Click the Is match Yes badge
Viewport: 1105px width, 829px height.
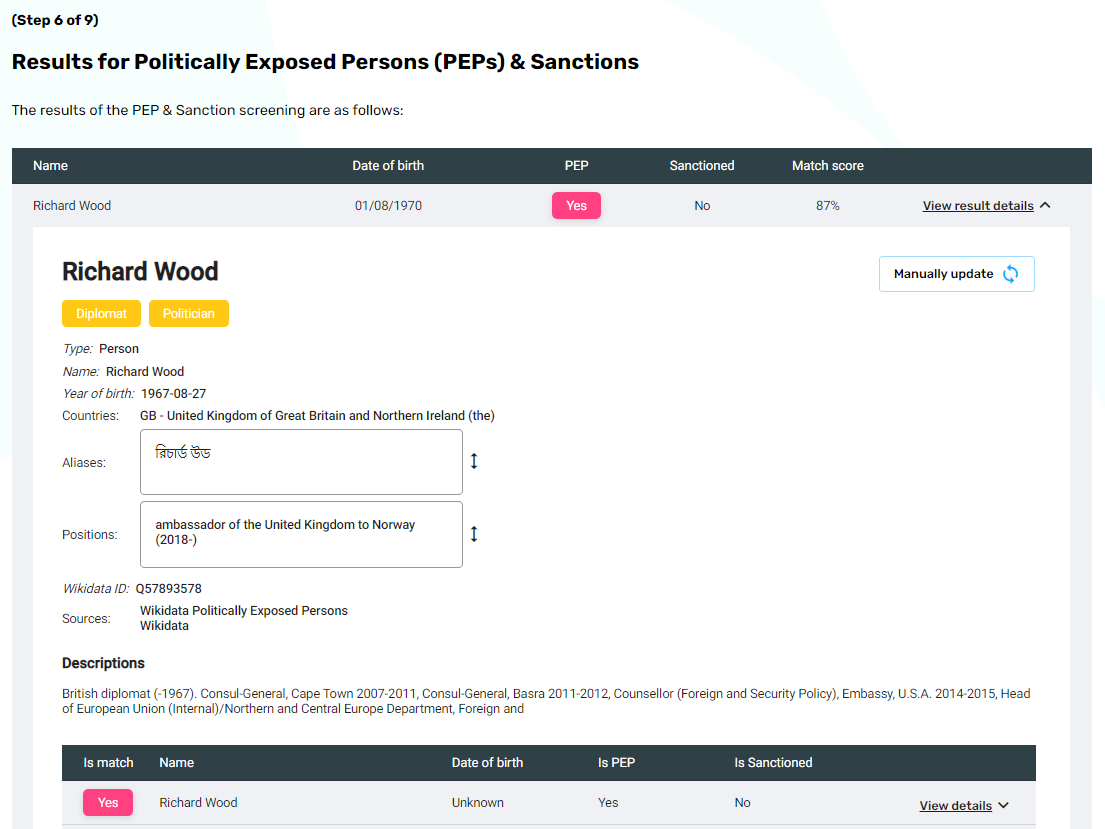coord(108,803)
